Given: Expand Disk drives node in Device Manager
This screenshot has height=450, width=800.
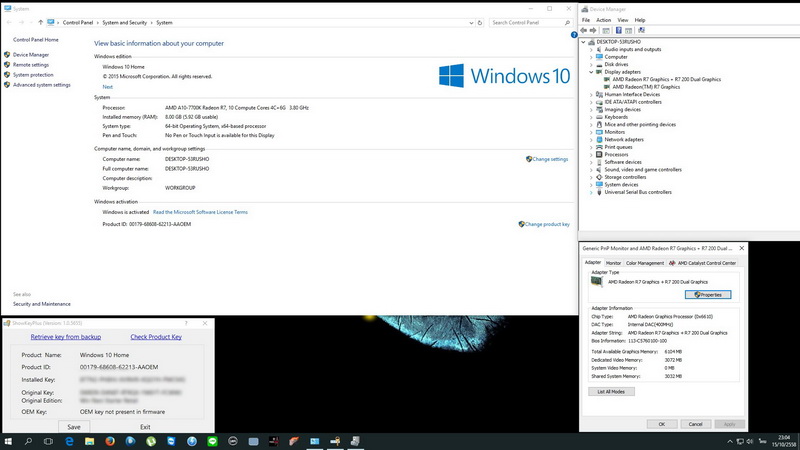Looking at the screenshot, I should pos(591,65).
